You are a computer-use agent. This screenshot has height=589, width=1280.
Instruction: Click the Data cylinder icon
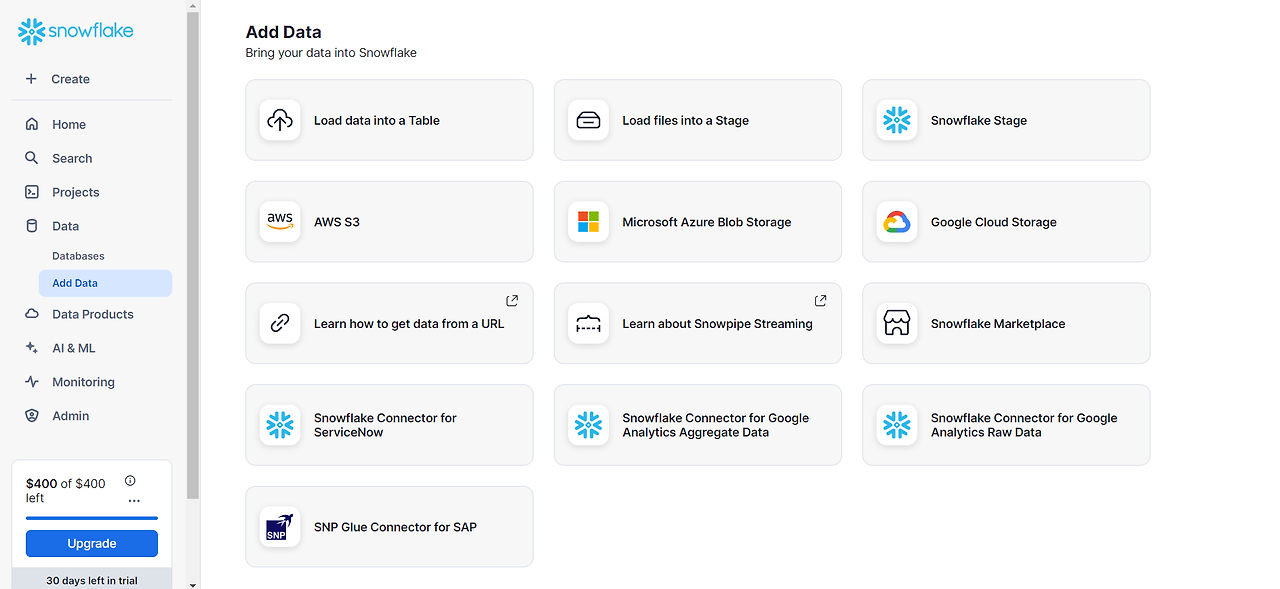click(32, 226)
